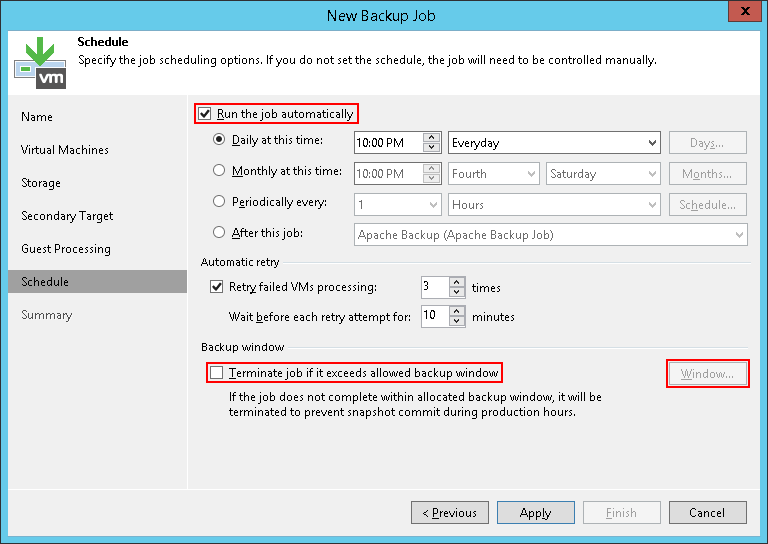Click the Apply button
This screenshot has width=768, height=544.
[x=535, y=513]
